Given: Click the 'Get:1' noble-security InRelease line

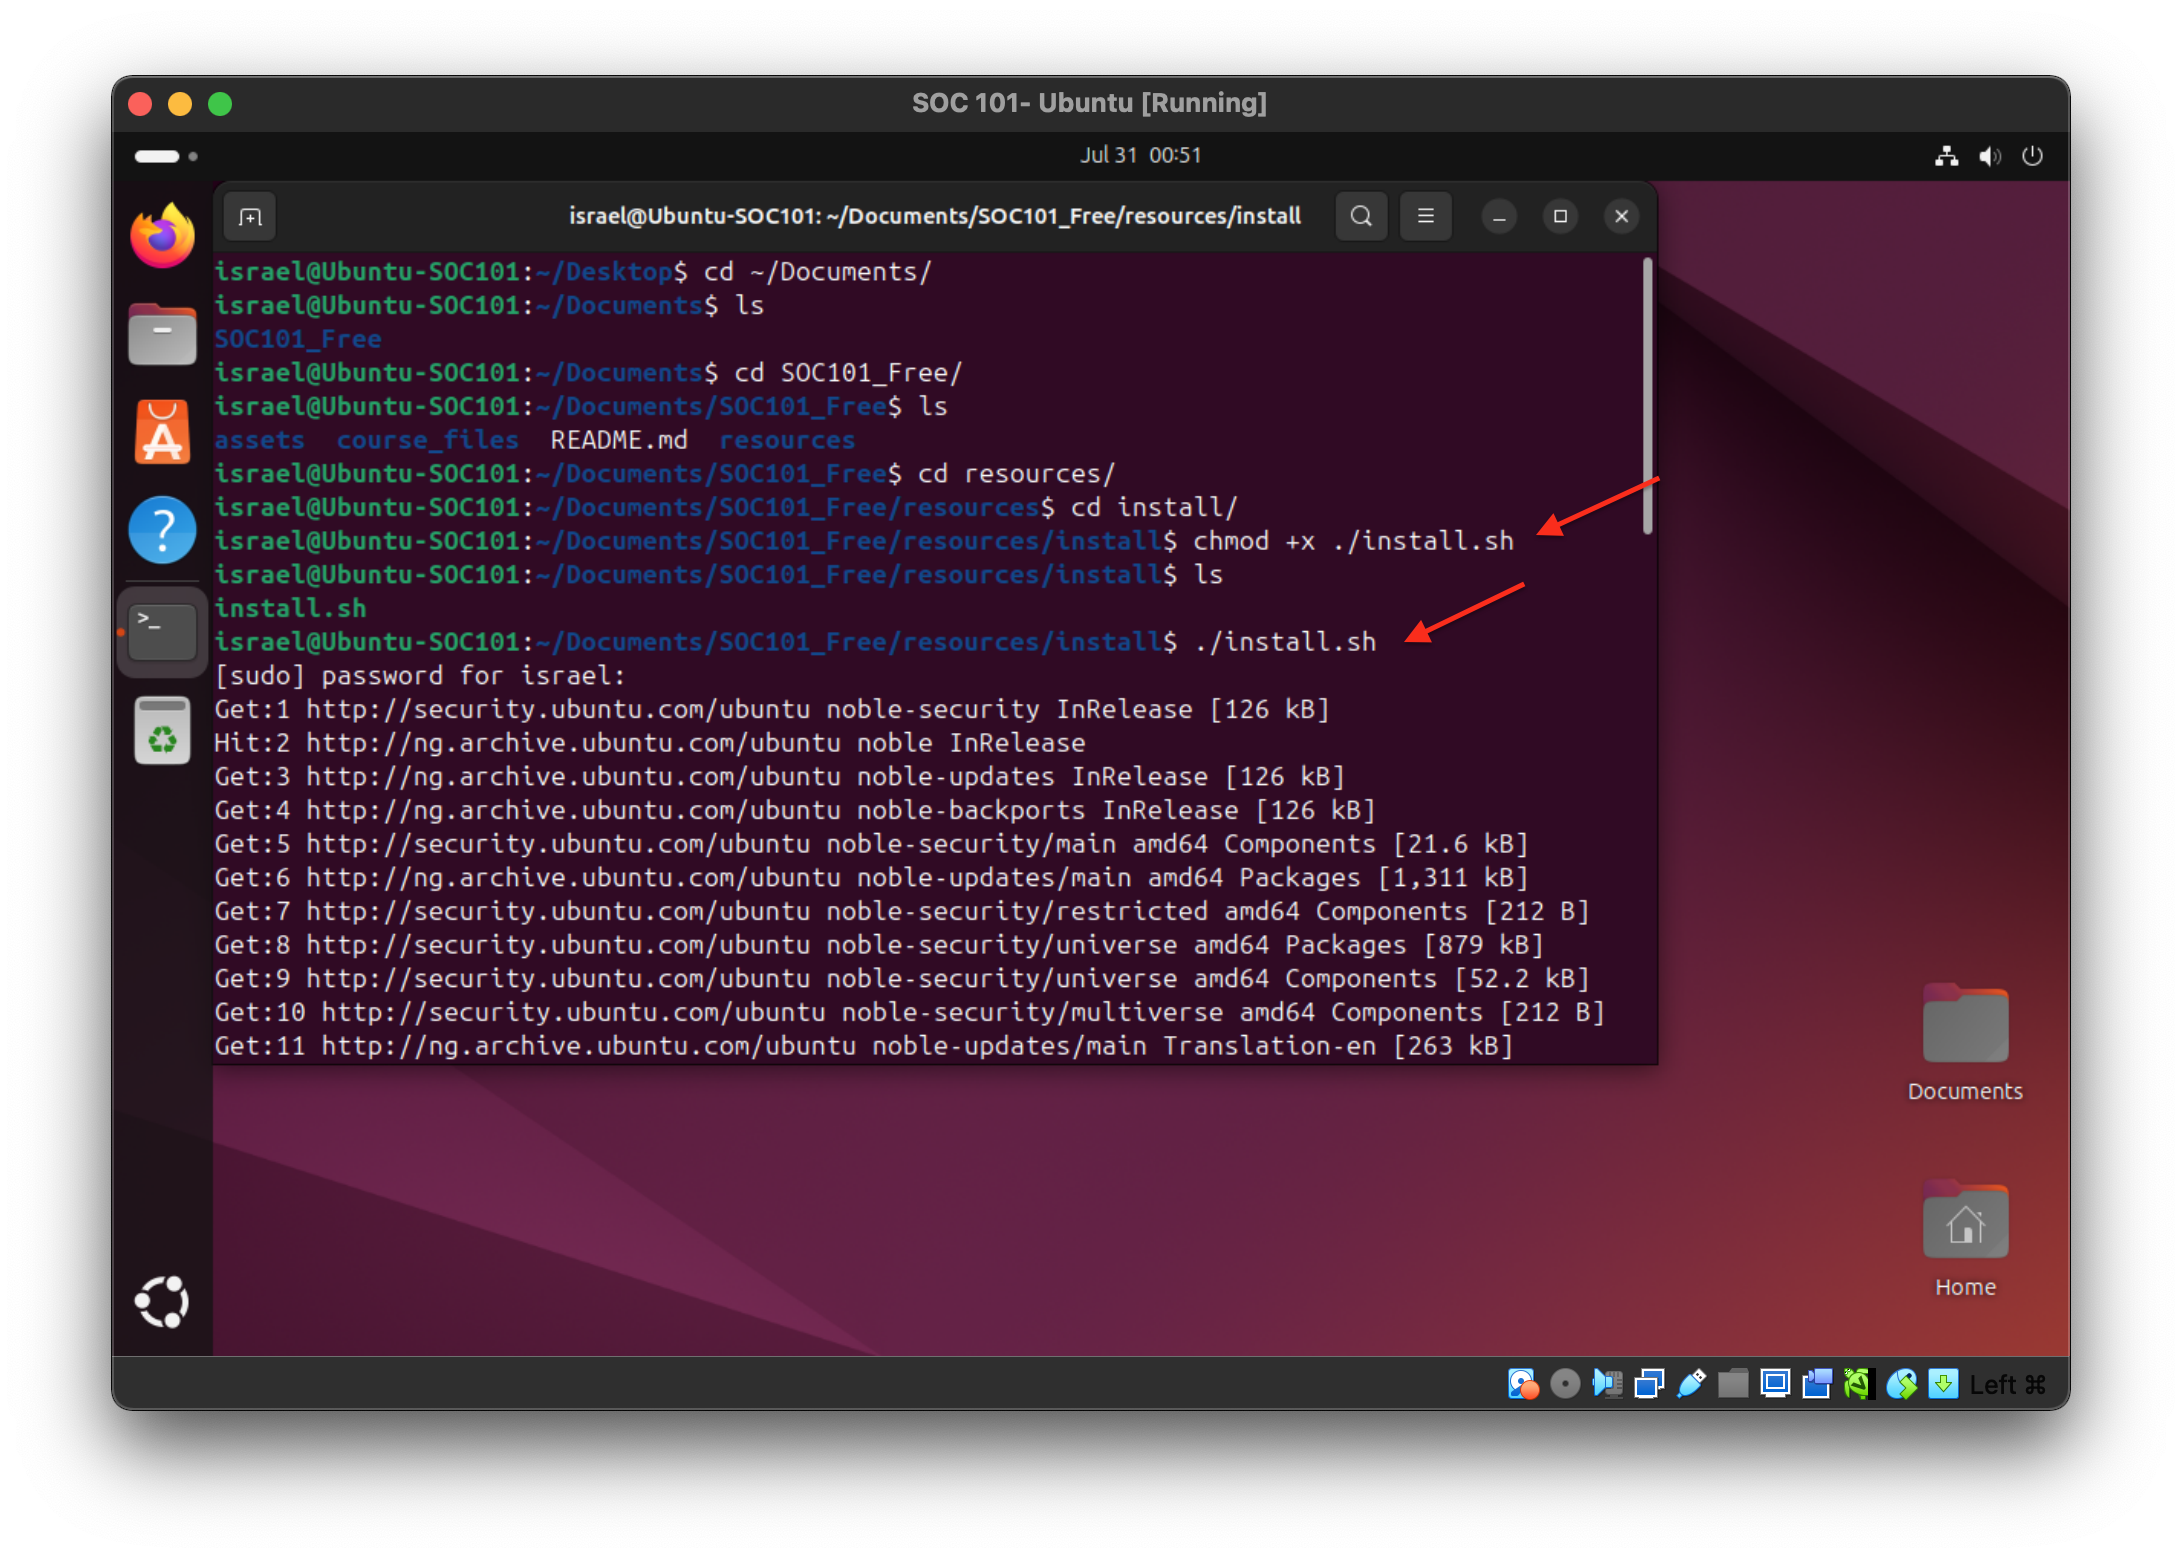Looking at the screenshot, I should click(772, 709).
